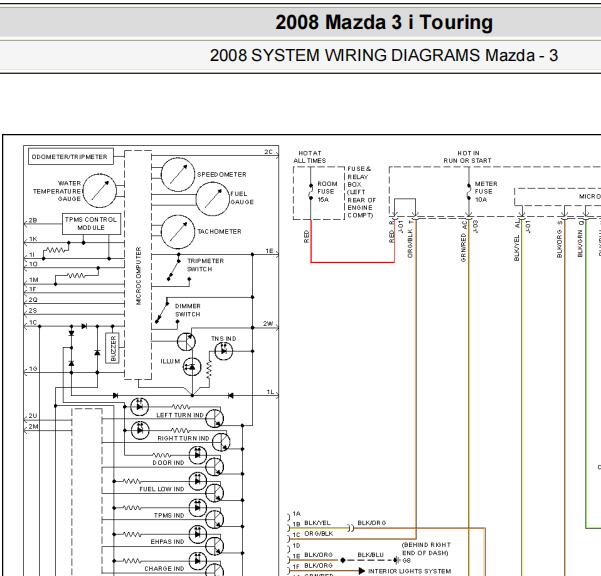This screenshot has height=576, width=601.
Task: Click the 2U connector terminal label
Action: coord(33,416)
